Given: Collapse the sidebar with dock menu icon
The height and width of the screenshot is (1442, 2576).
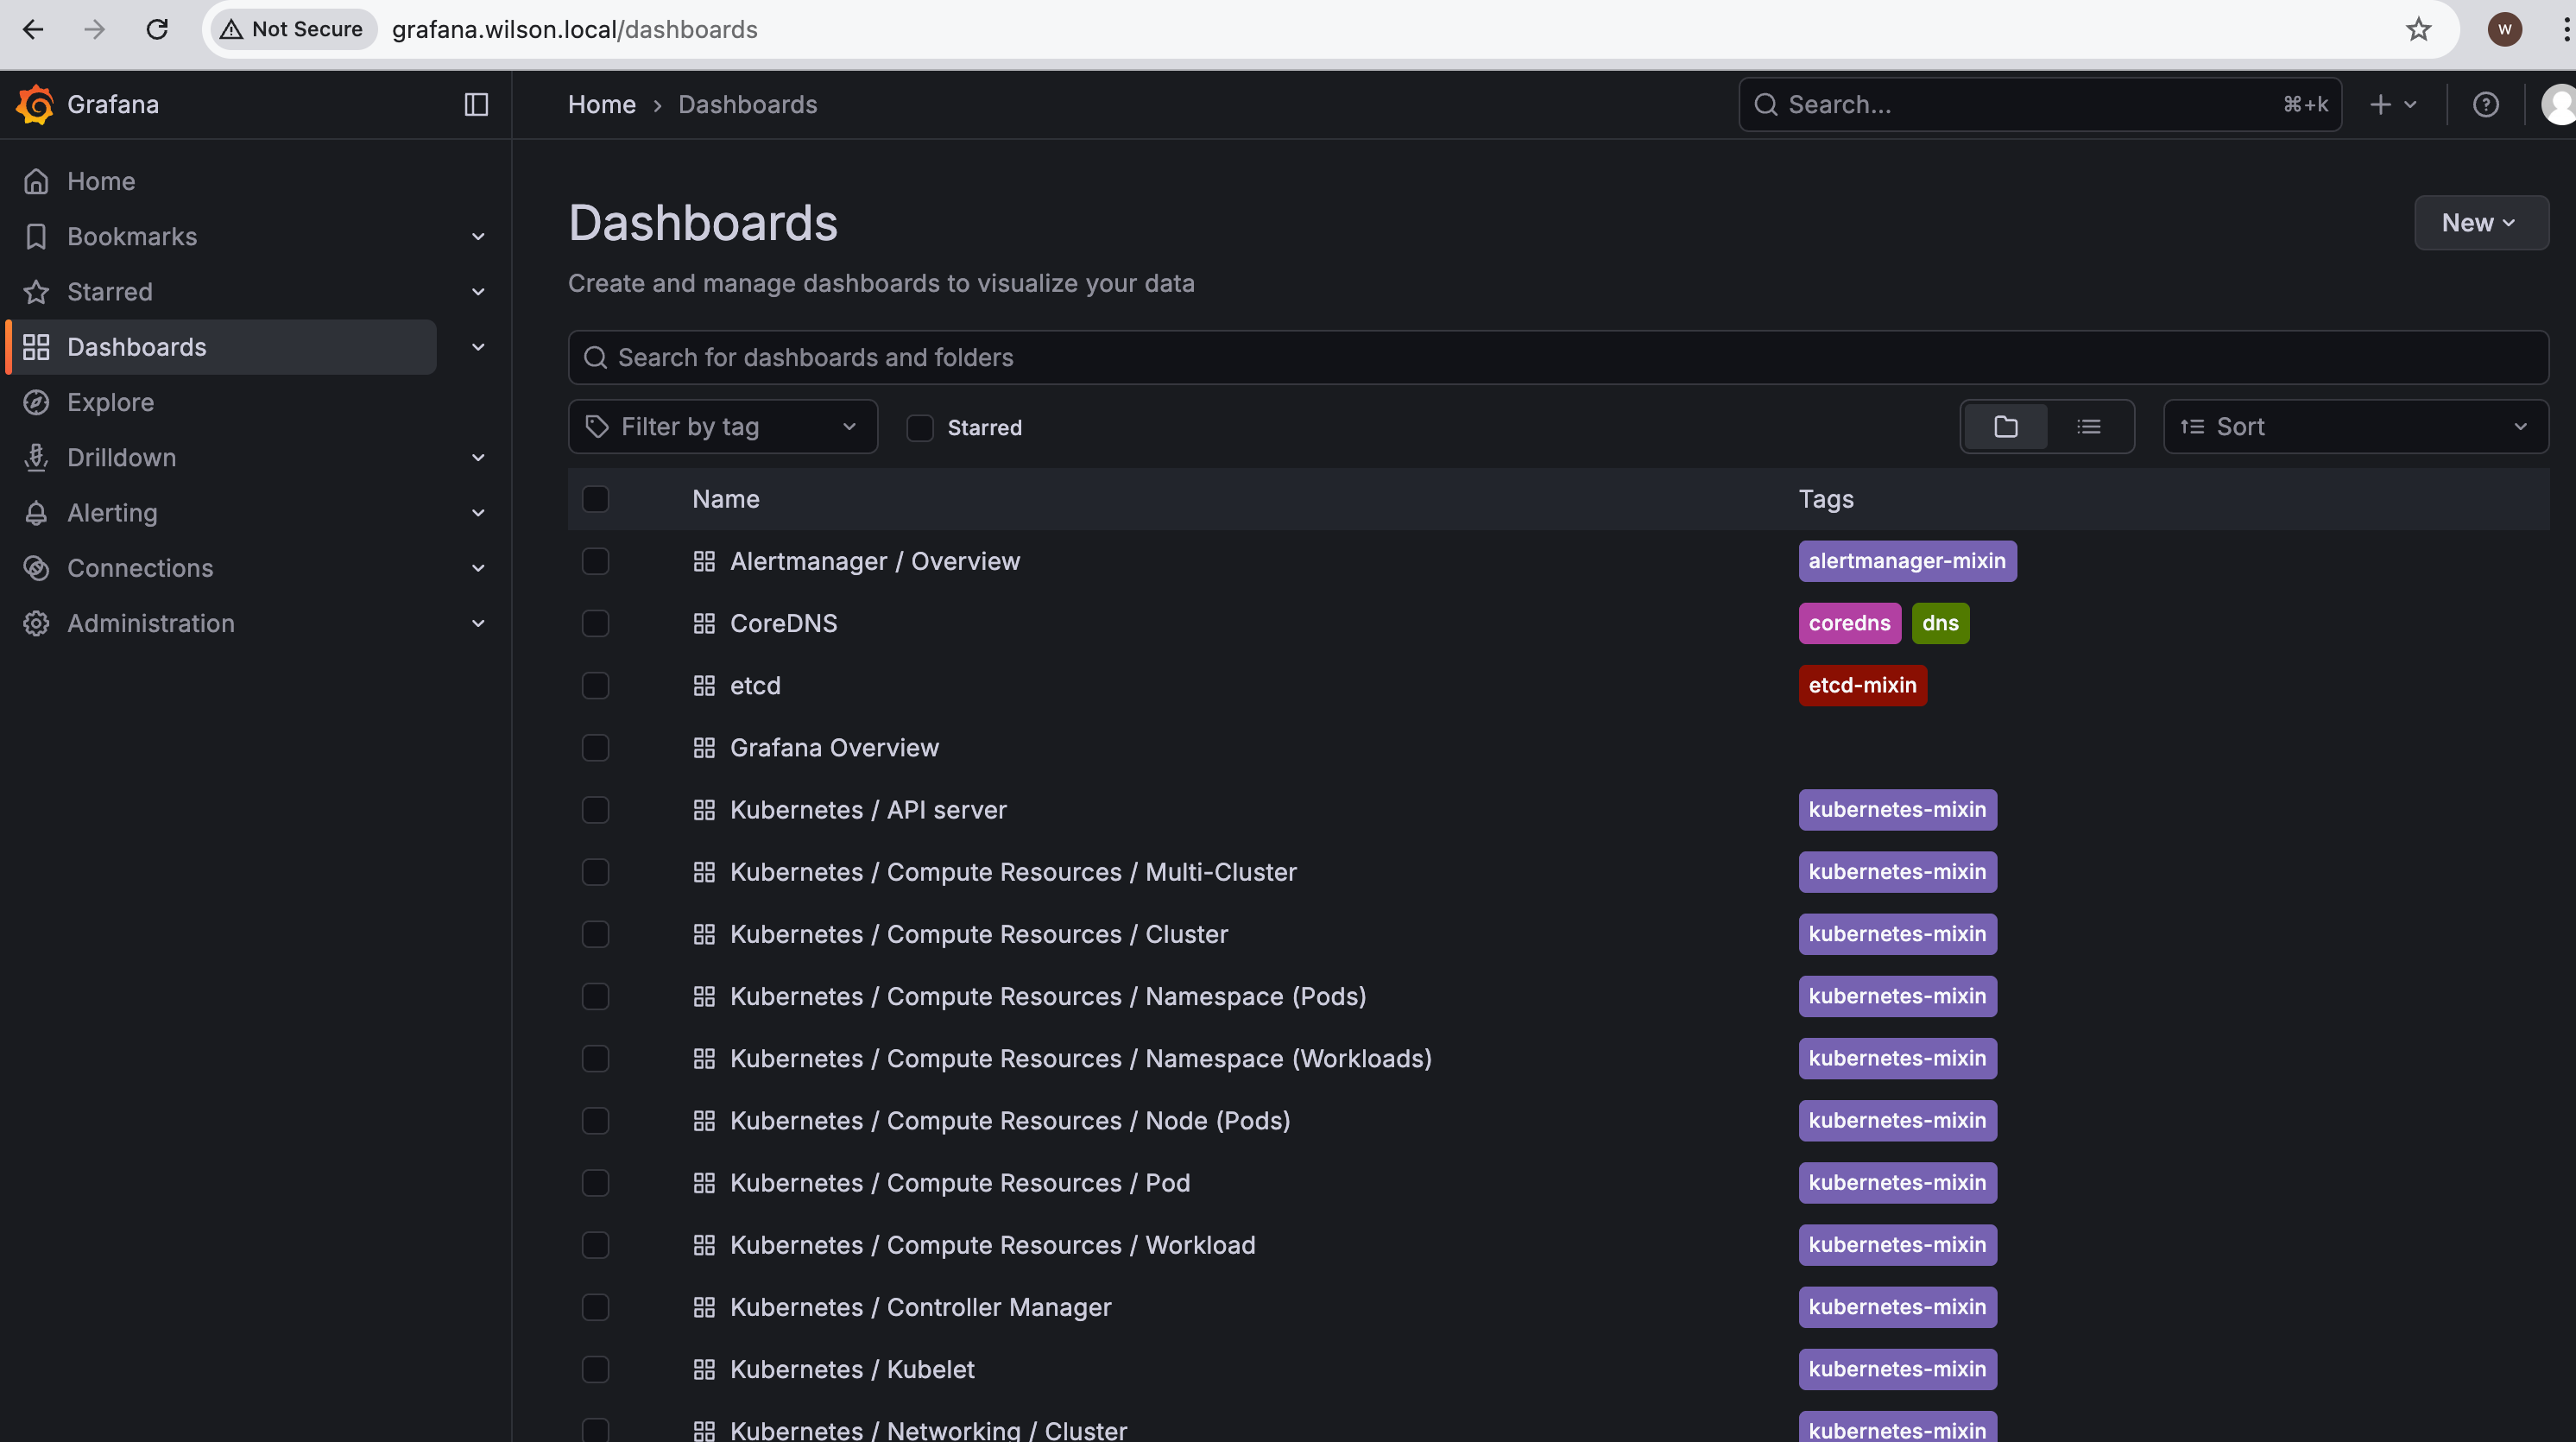Looking at the screenshot, I should pyautogui.click(x=476, y=105).
